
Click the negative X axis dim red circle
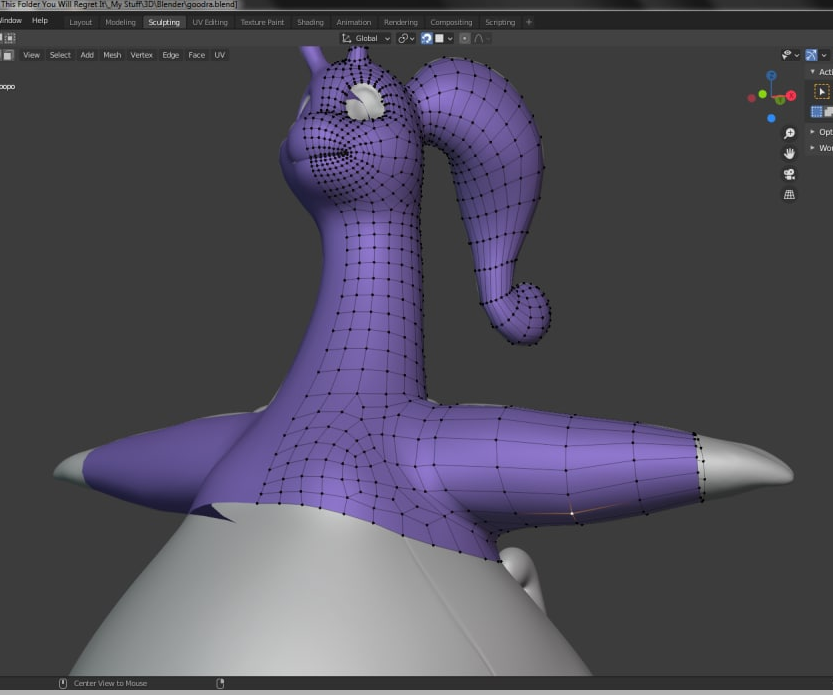click(751, 98)
